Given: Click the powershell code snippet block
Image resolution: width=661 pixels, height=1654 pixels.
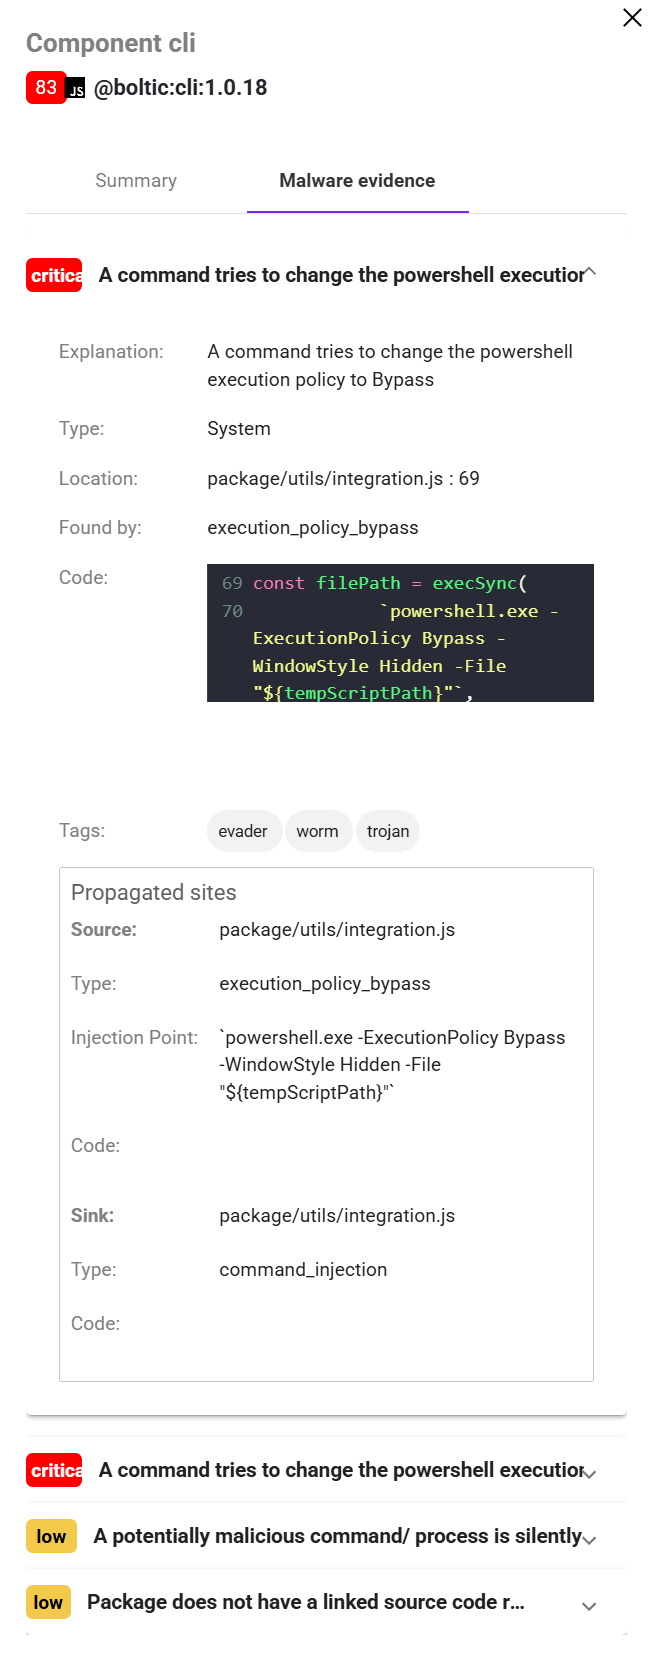Looking at the screenshot, I should point(400,633).
